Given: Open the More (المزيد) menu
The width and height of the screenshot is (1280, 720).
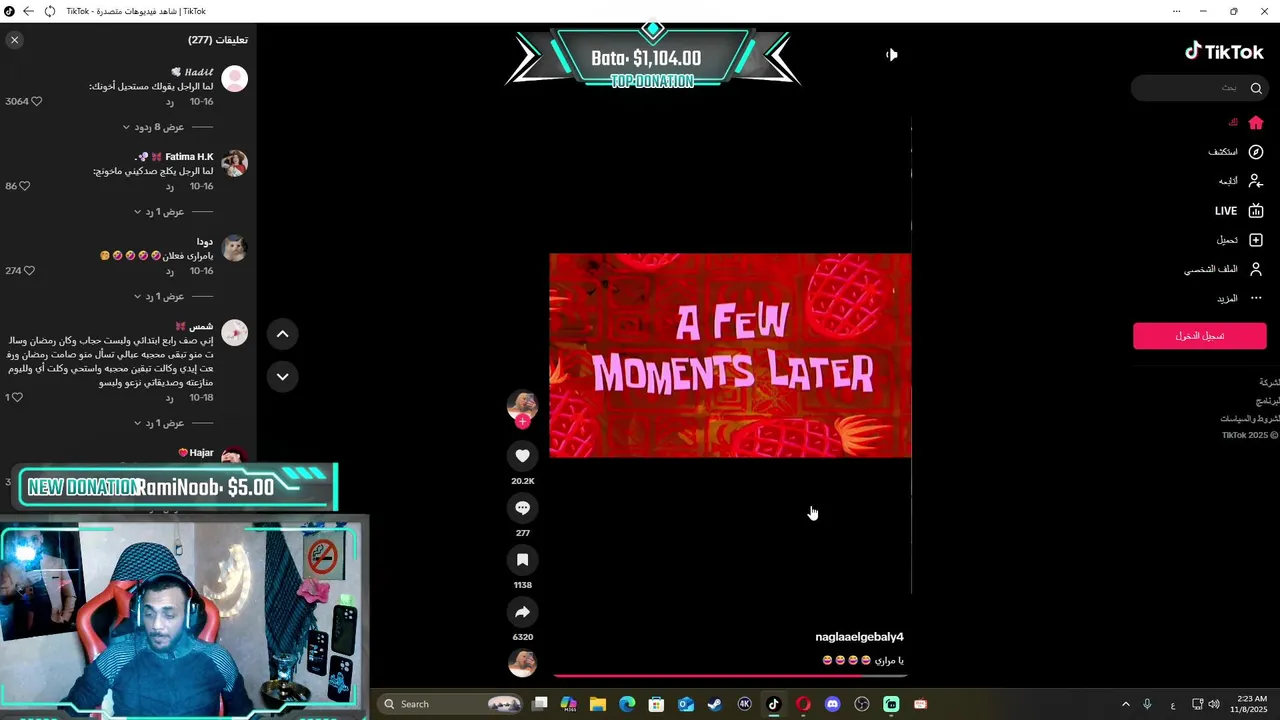Looking at the screenshot, I should coord(1240,298).
